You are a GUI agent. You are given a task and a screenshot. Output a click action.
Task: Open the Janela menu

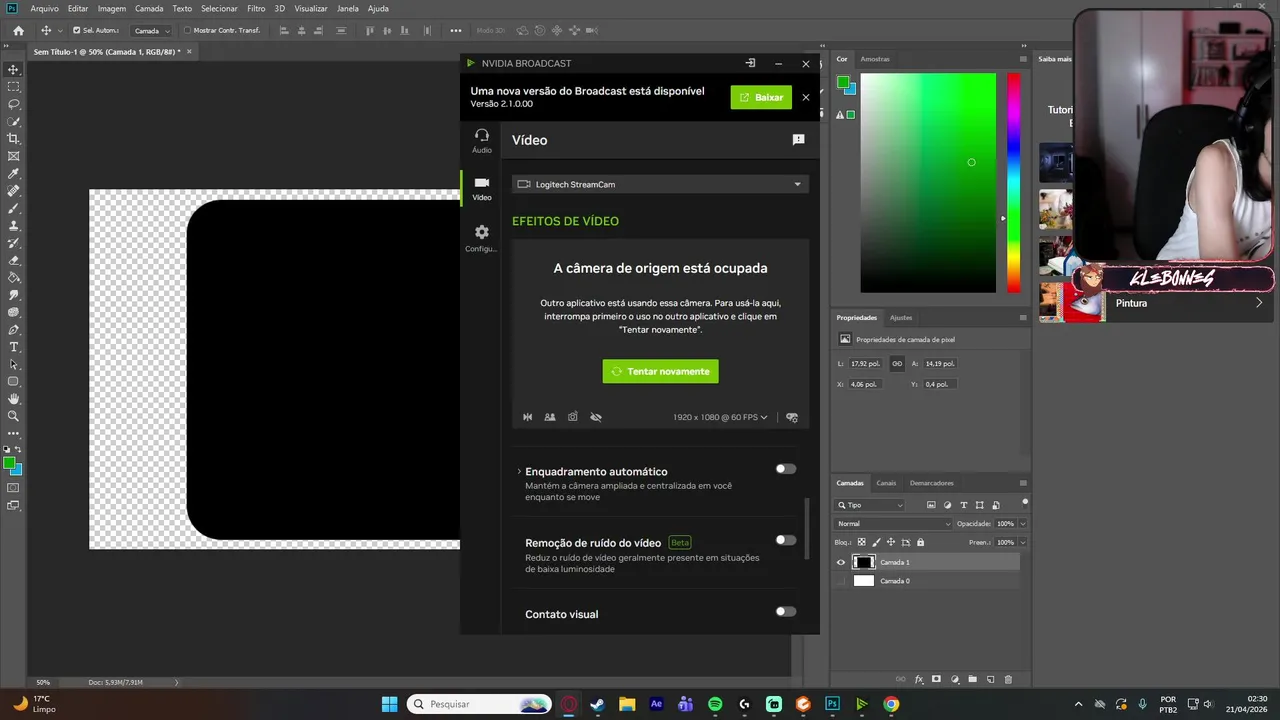pos(348,8)
